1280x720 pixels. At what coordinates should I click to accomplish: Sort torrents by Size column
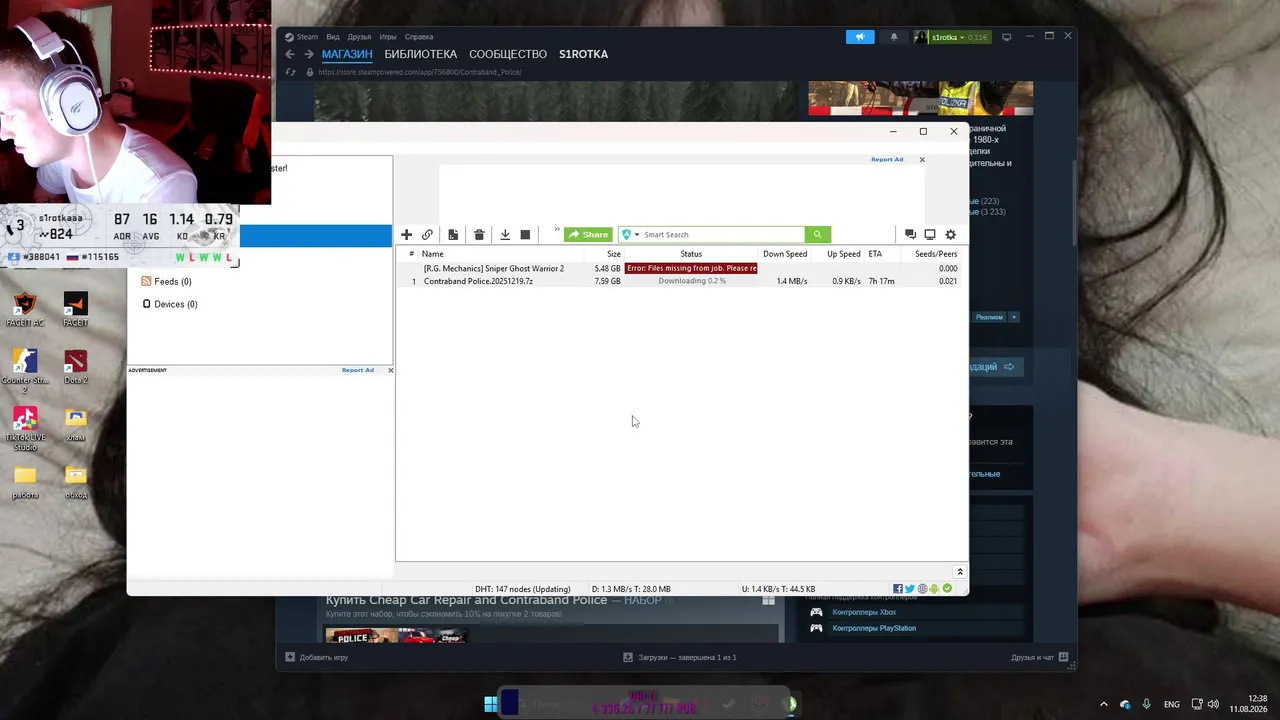point(614,254)
